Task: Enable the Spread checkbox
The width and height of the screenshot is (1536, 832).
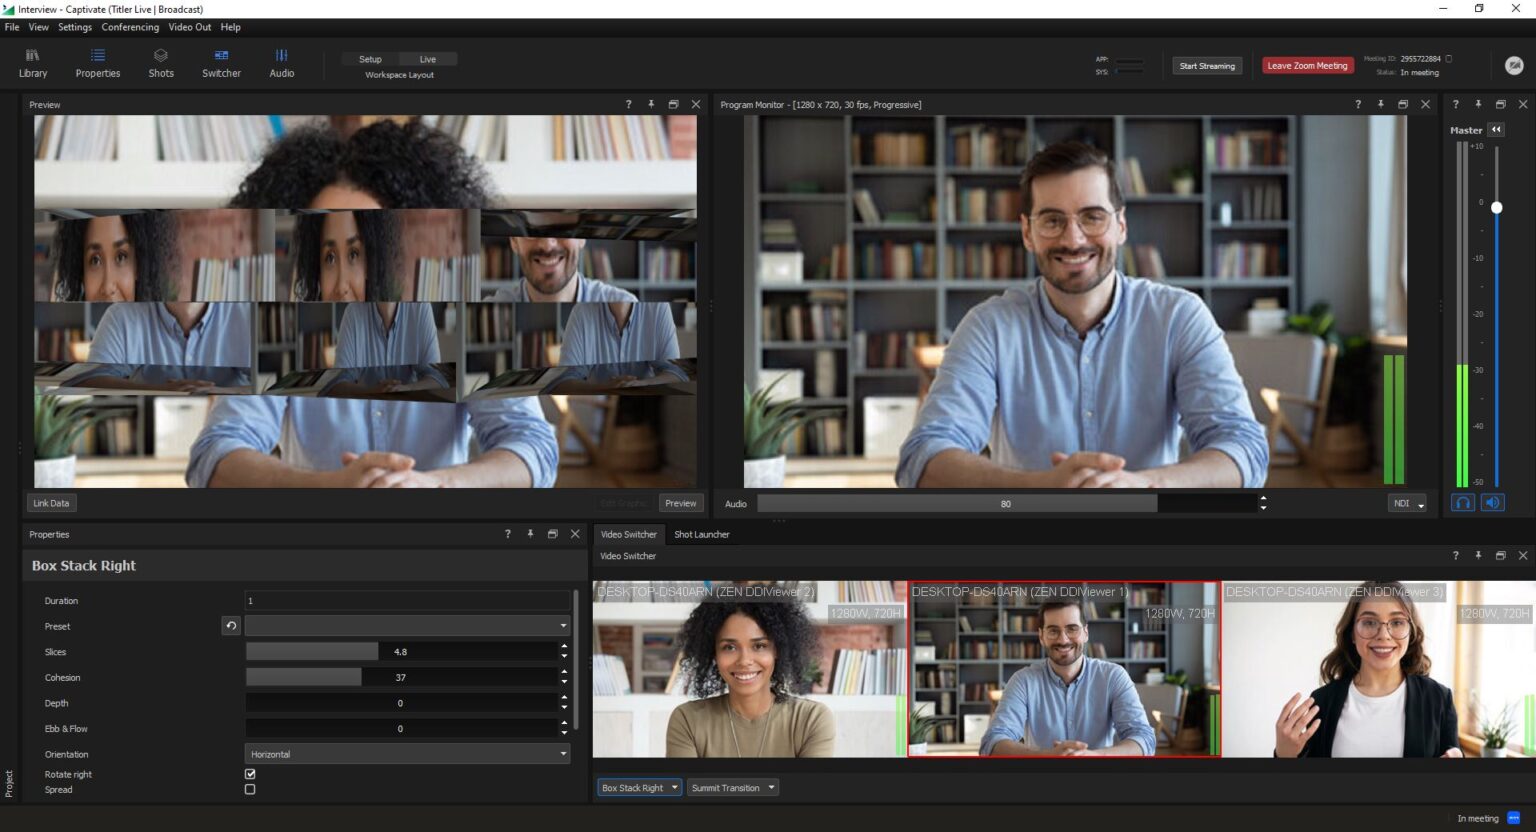Action: click(250, 790)
